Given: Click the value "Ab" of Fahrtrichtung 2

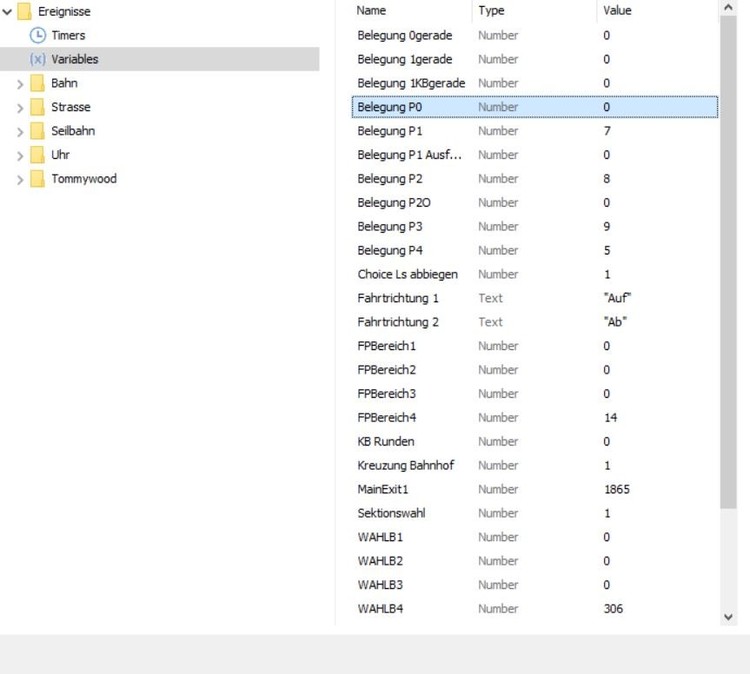Looking at the screenshot, I should coord(615,322).
